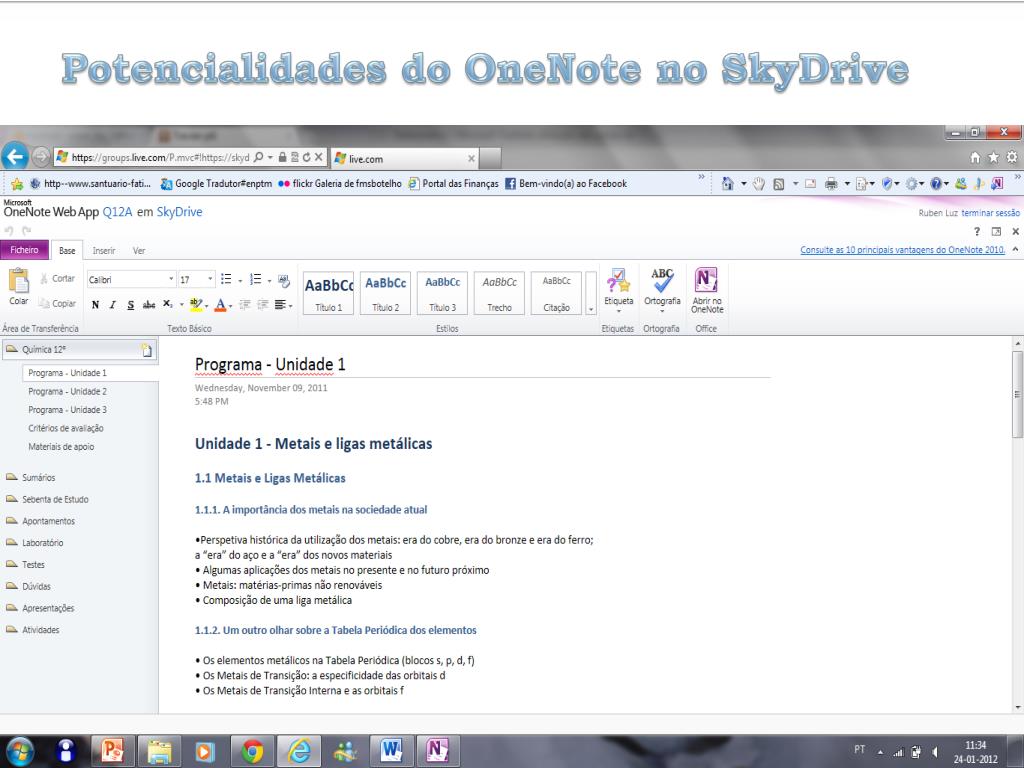The width and height of the screenshot is (1024, 768).
Task: Open the help question mark
Action: click(x=977, y=231)
